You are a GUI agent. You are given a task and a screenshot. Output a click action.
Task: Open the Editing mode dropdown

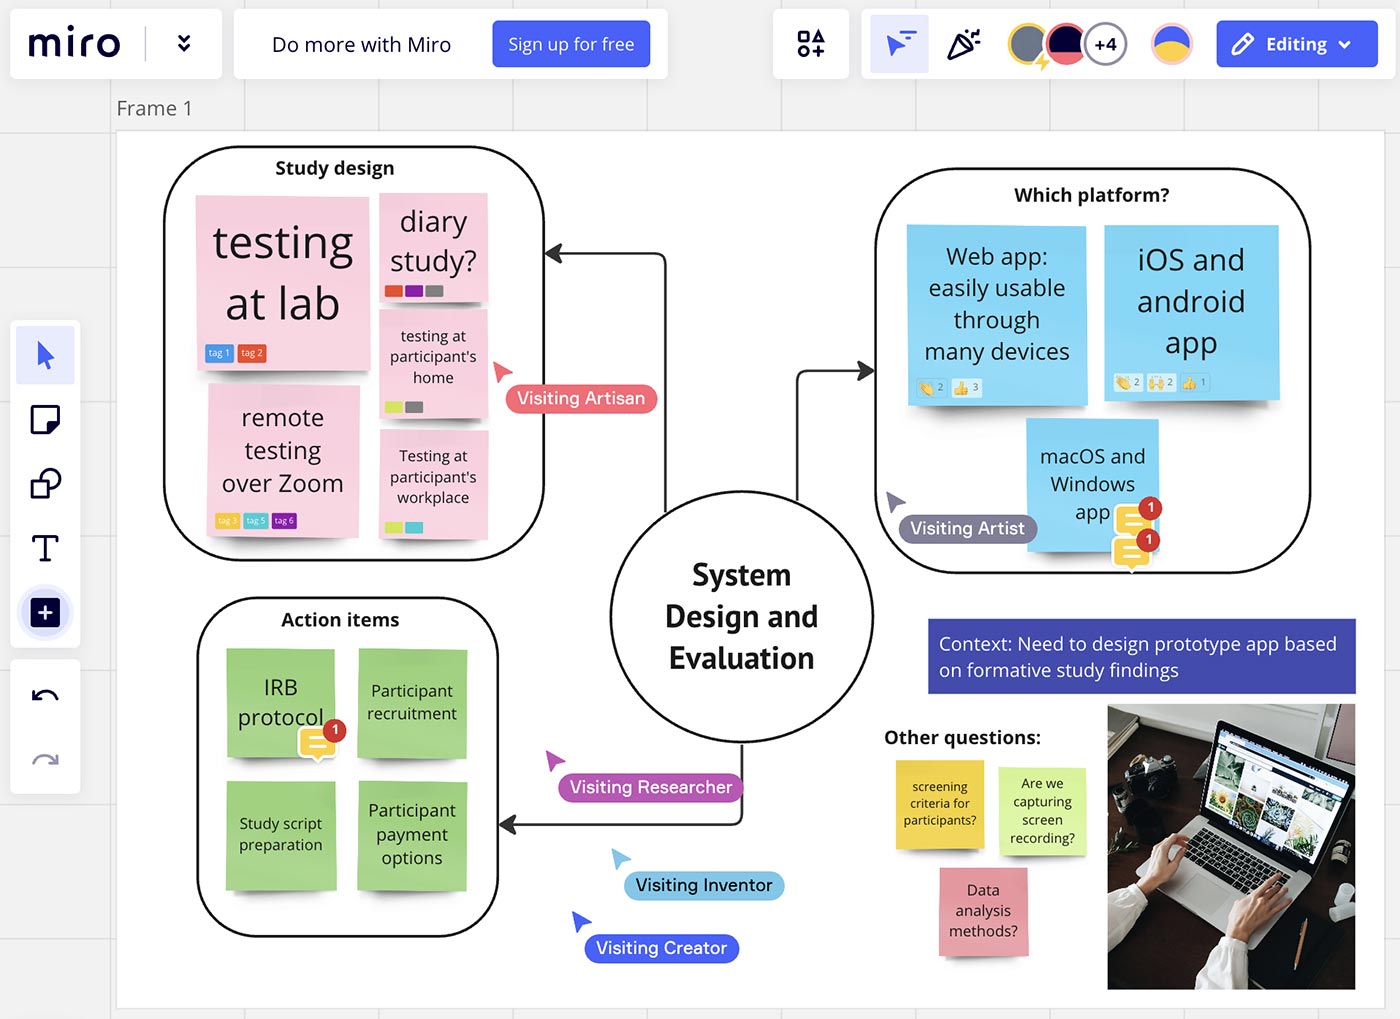pyautogui.click(x=1296, y=43)
